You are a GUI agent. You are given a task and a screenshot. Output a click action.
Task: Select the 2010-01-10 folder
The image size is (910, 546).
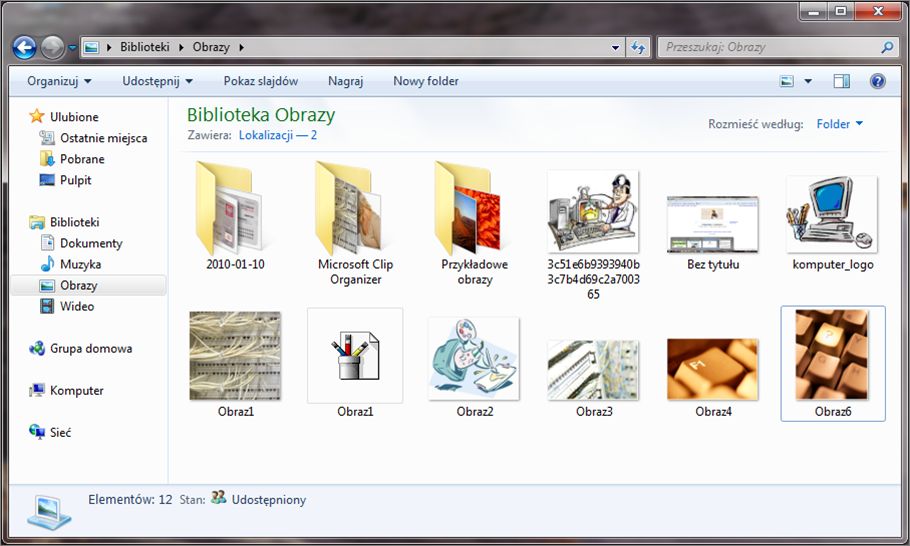234,216
